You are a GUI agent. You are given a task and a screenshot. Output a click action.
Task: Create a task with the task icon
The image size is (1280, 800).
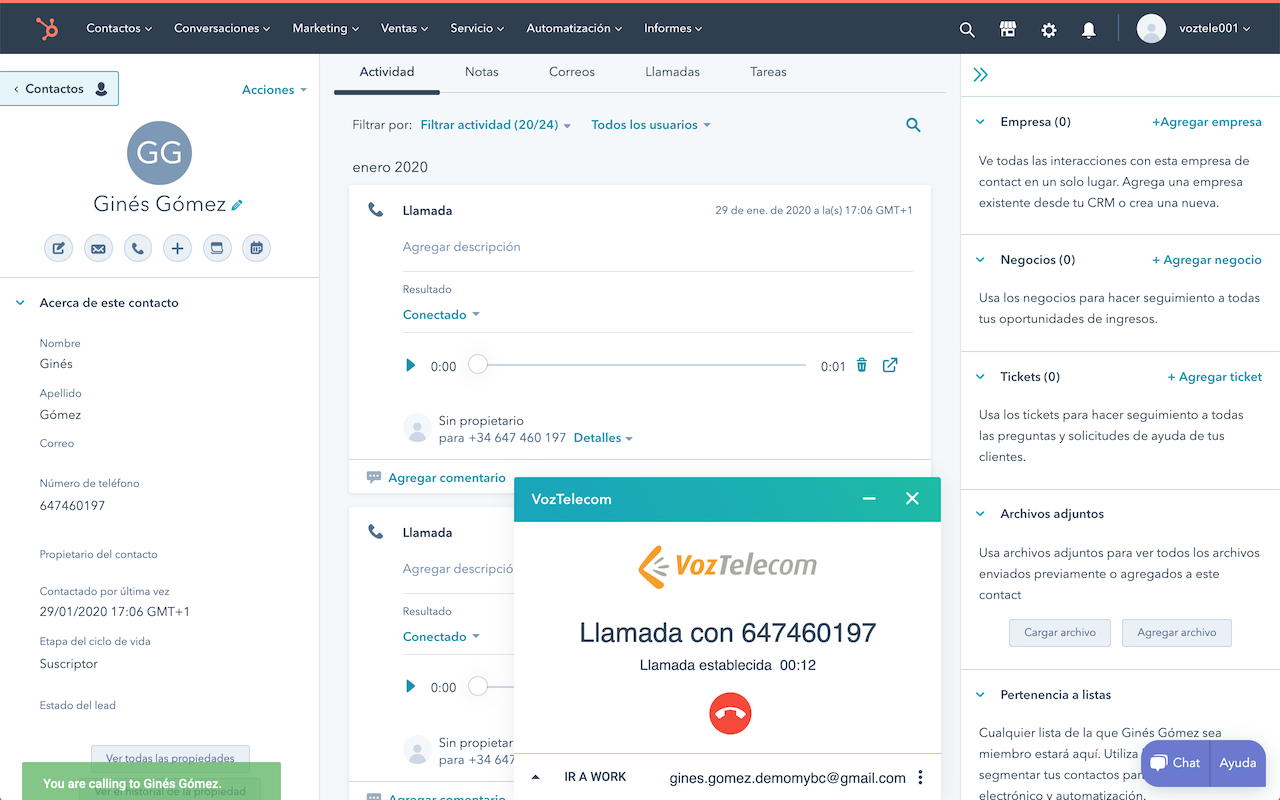217,248
